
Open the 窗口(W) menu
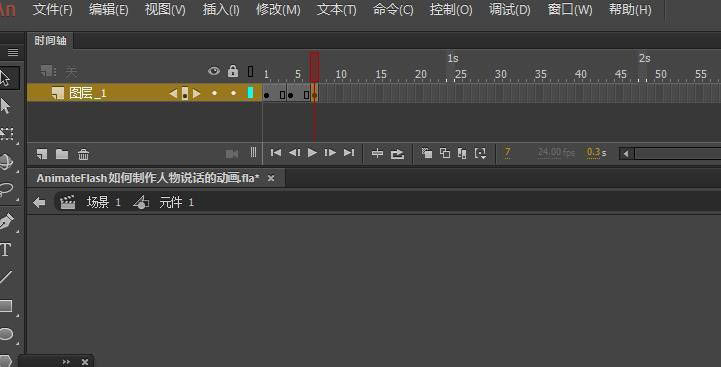[570, 10]
